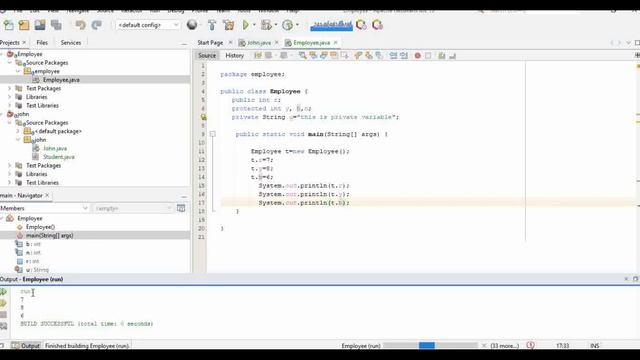The image size is (640, 360).
Task: Click the blue memory usage bar
Action: 331,25
